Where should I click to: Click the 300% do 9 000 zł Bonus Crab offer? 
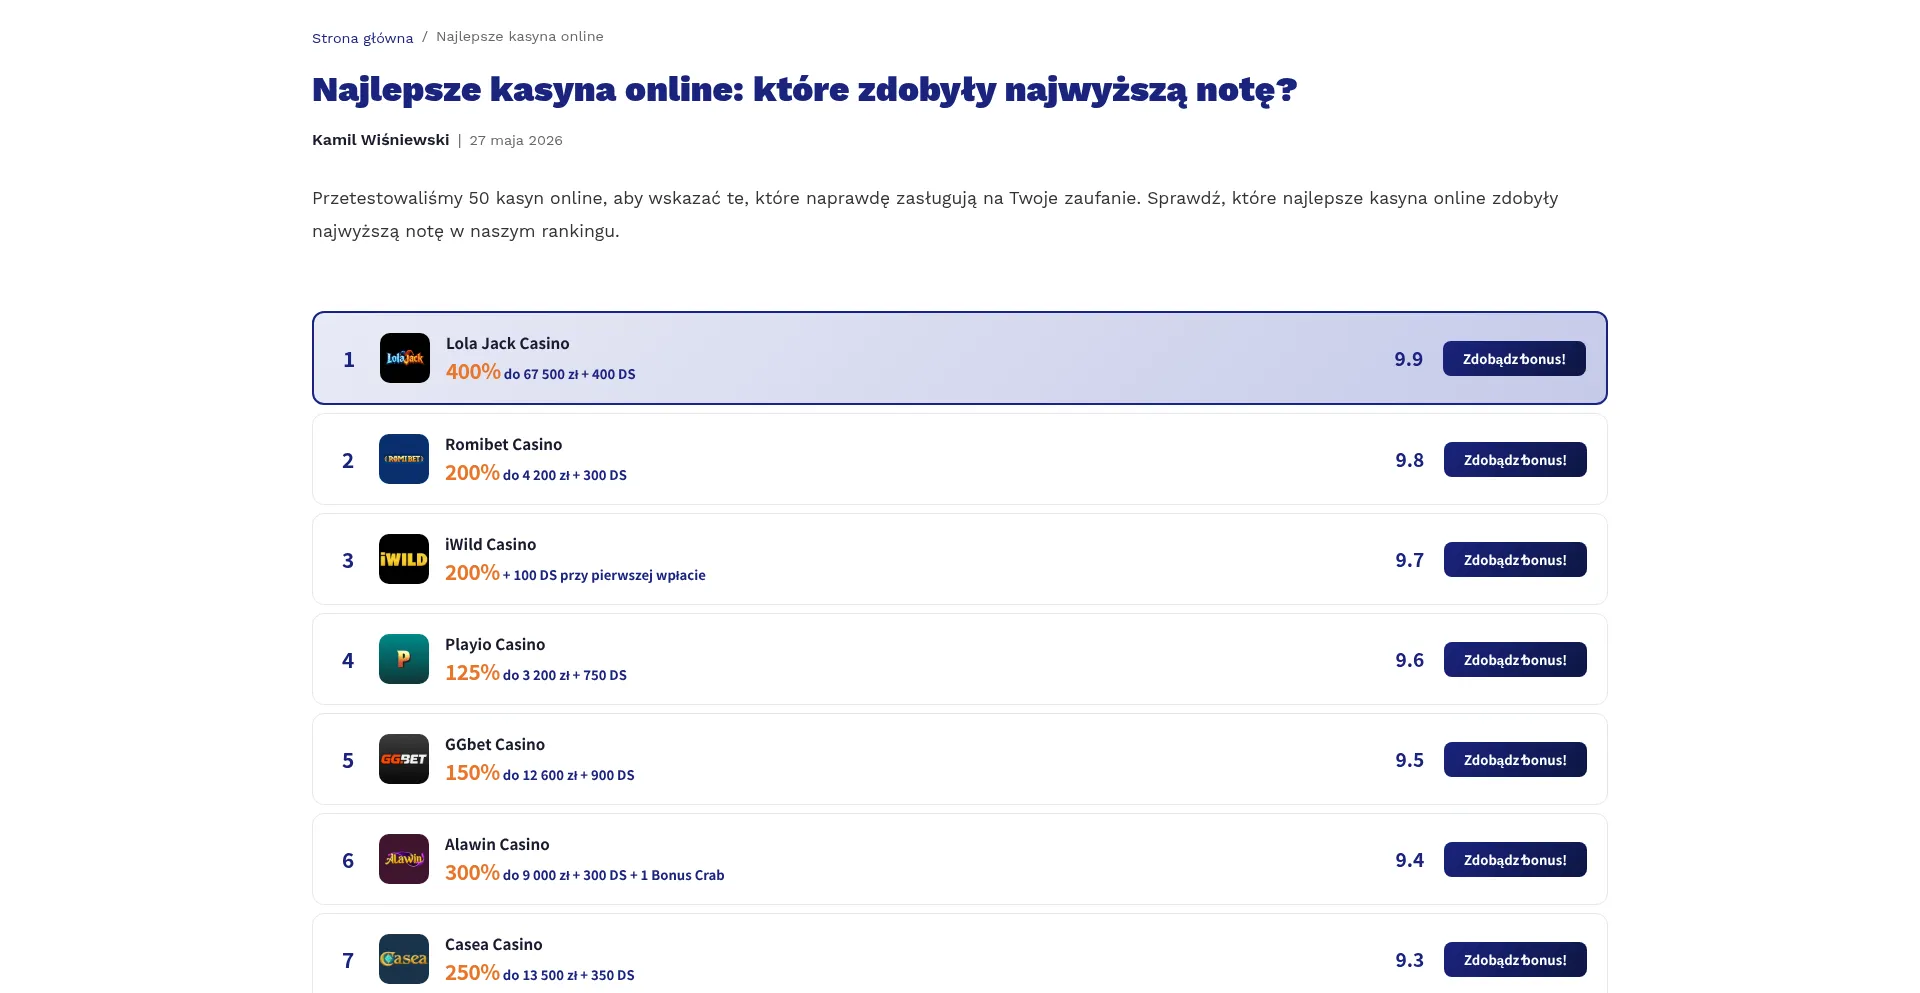coord(585,873)
